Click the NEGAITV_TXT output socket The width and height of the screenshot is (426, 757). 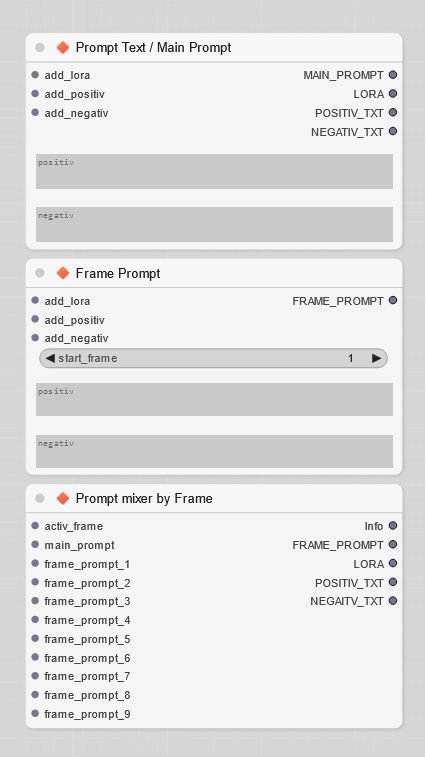[x=393, y=601]
